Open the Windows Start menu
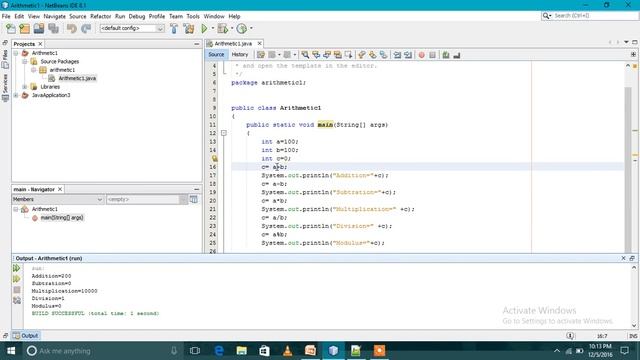This screenshot has width=640, height=360. point(11,351)
